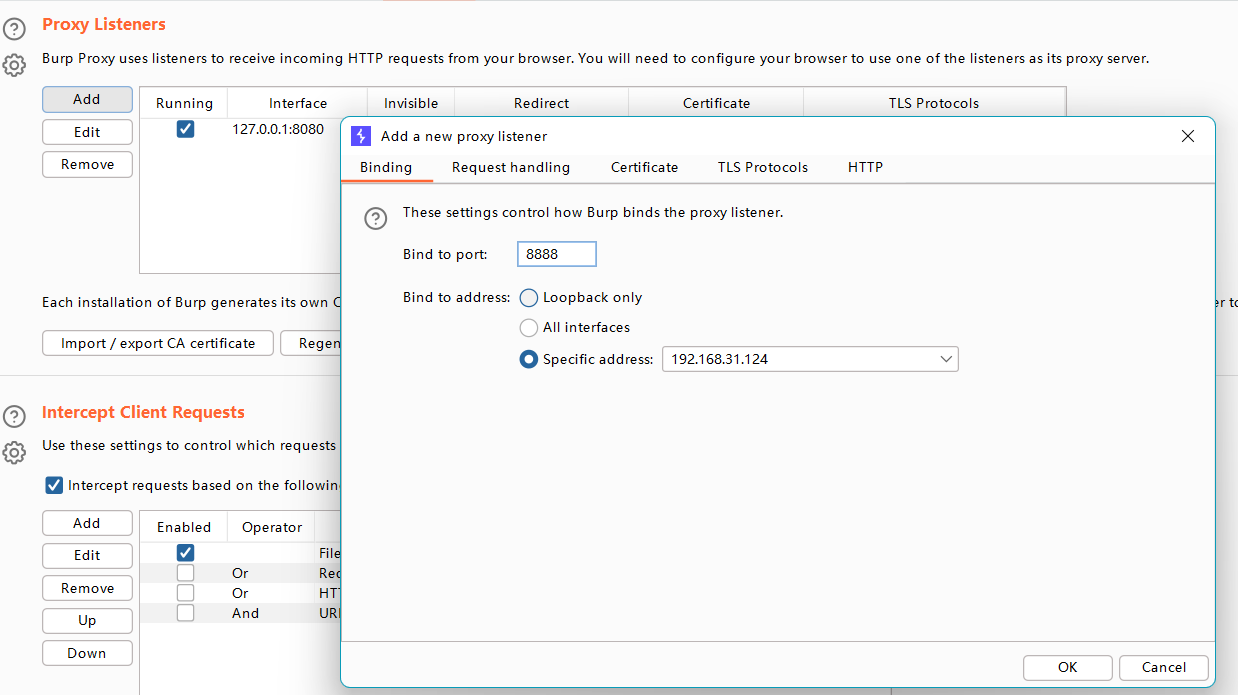The width and height of the screenshot is (1238, 695).
Task: Switch to the Certificate tab
Action: [645, 167]
